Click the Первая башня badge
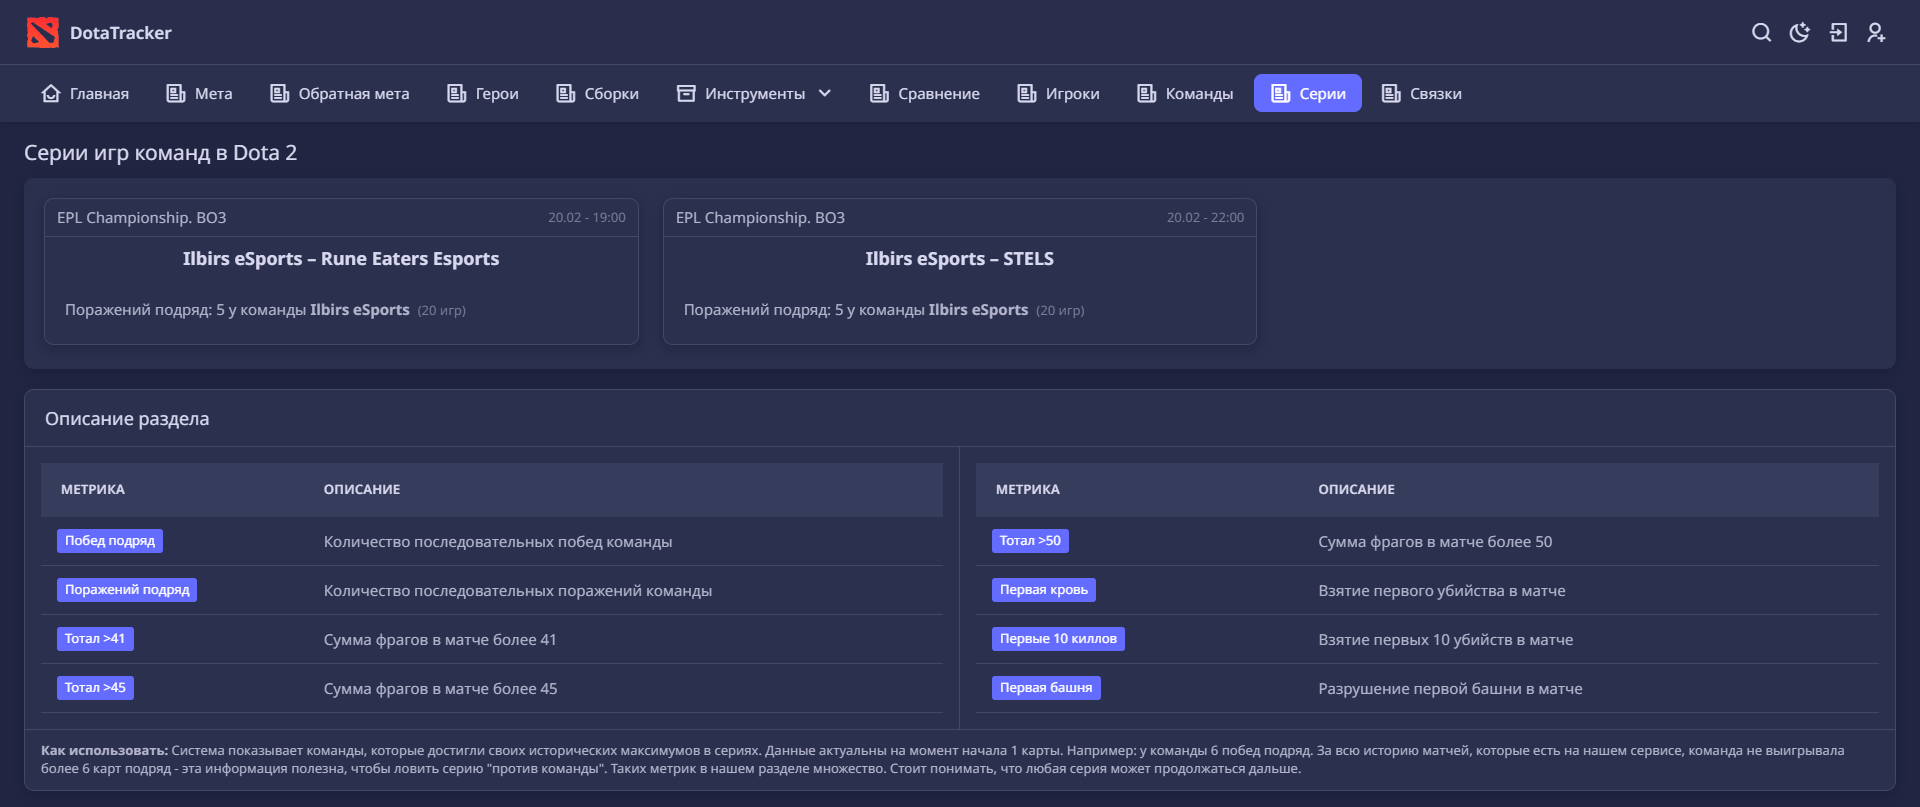1920x807 pixels. point(1046,688)
